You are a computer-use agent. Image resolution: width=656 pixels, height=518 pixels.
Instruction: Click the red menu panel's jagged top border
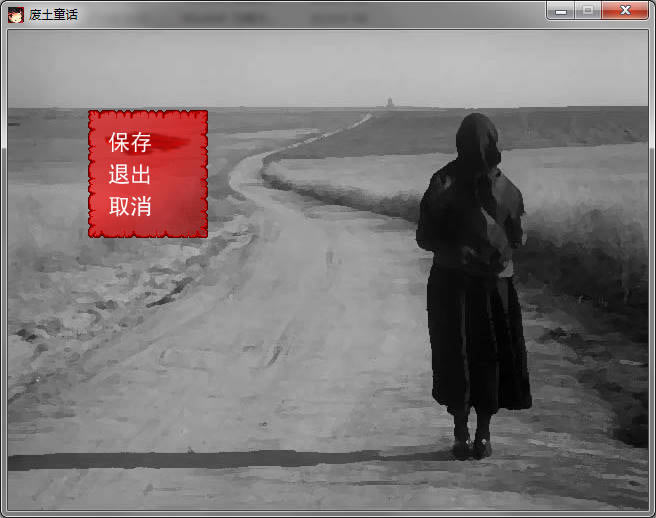click(x=148, y=112)
